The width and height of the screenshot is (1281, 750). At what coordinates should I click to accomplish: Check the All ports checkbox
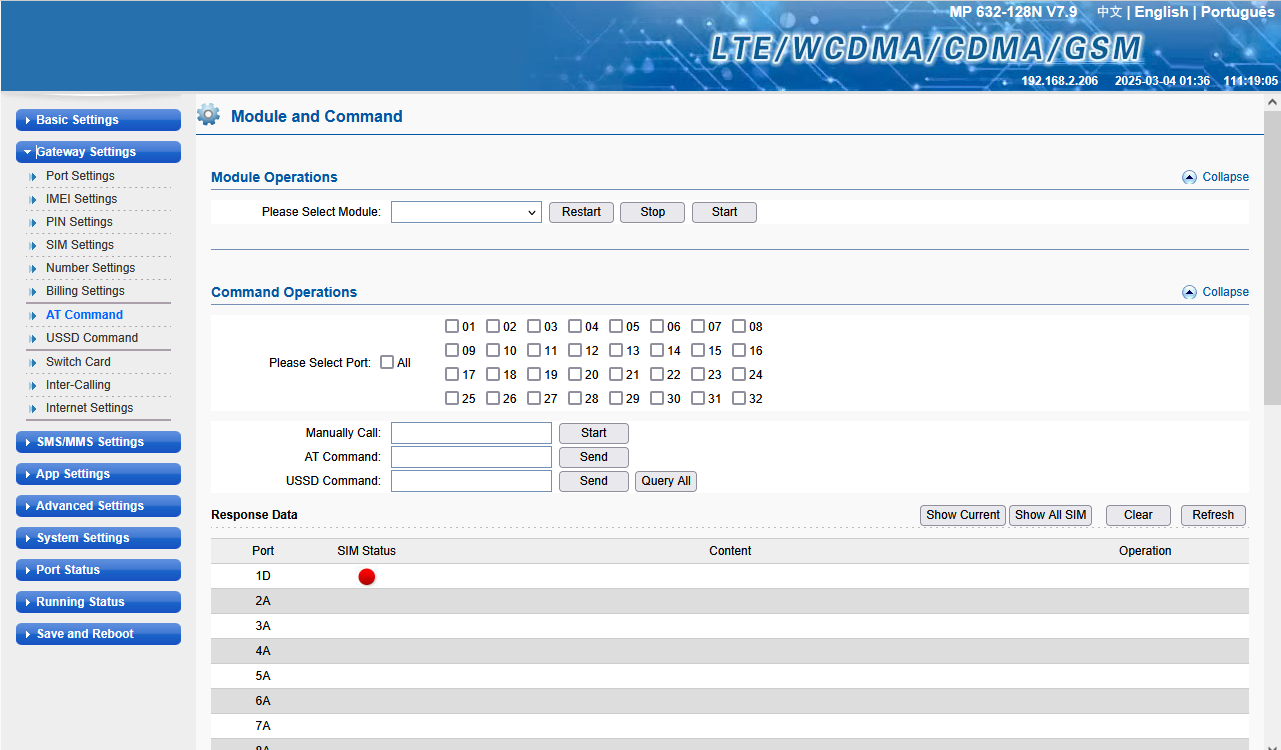[387, 363]
